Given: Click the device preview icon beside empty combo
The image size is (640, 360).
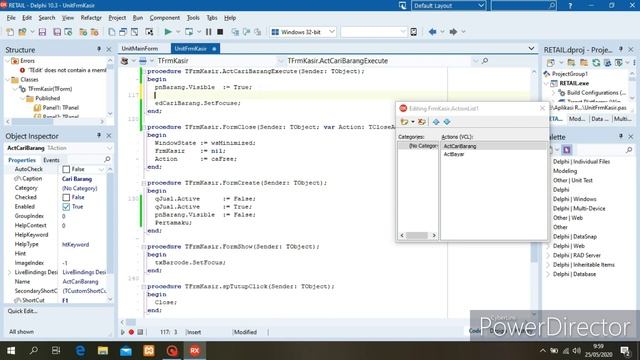Looking at the screenshot, I should (413, 32).
